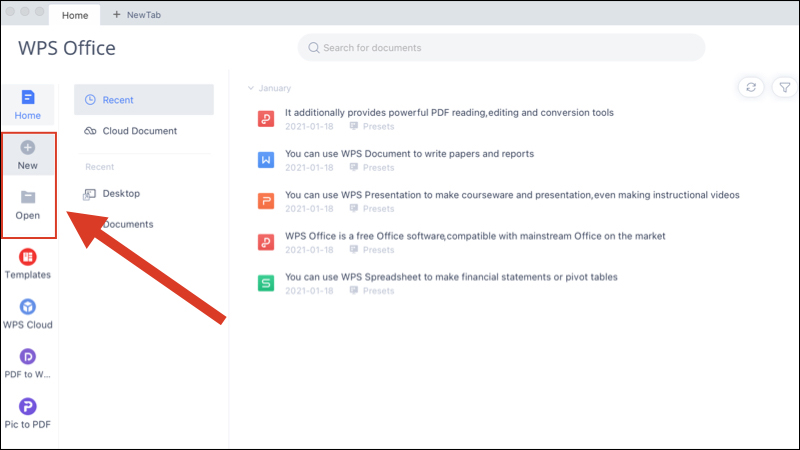Click the macOS minimize window button
The height and width of the screenshot is (450, 800).
pos(25,11)
